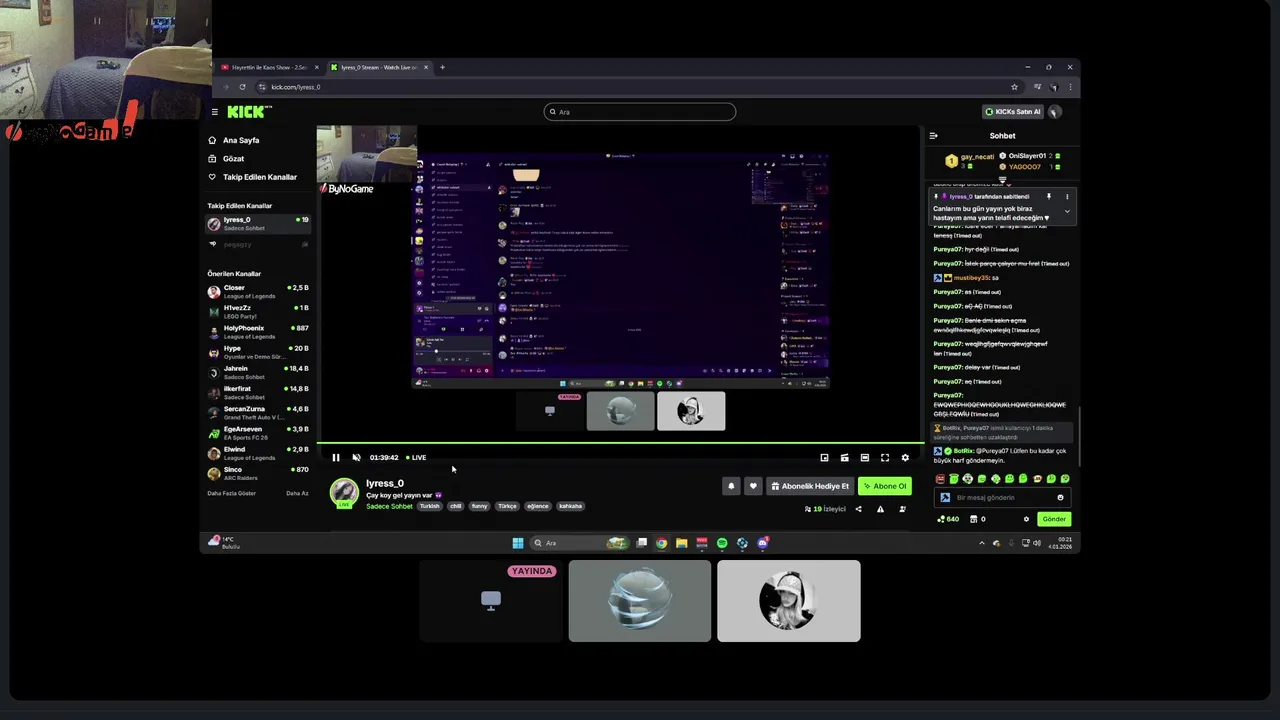Image resolution: width=1280 pixels, height=720 pixels.
Task: Switch to lyress_0 Stream browser tab
Action: 378,67
